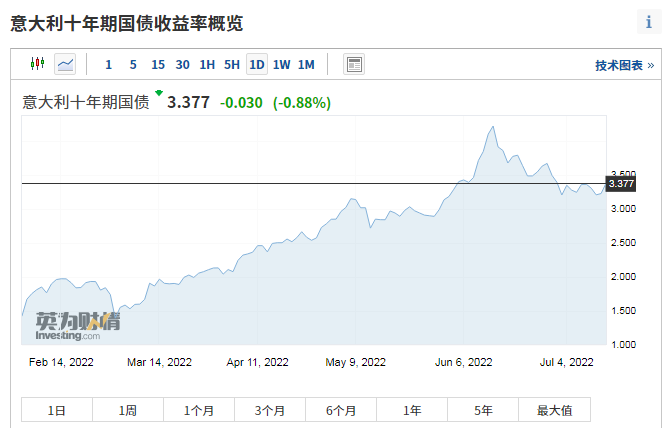Show the 1日 time range
Screen dimensions: 666x428
click(57, 410)
